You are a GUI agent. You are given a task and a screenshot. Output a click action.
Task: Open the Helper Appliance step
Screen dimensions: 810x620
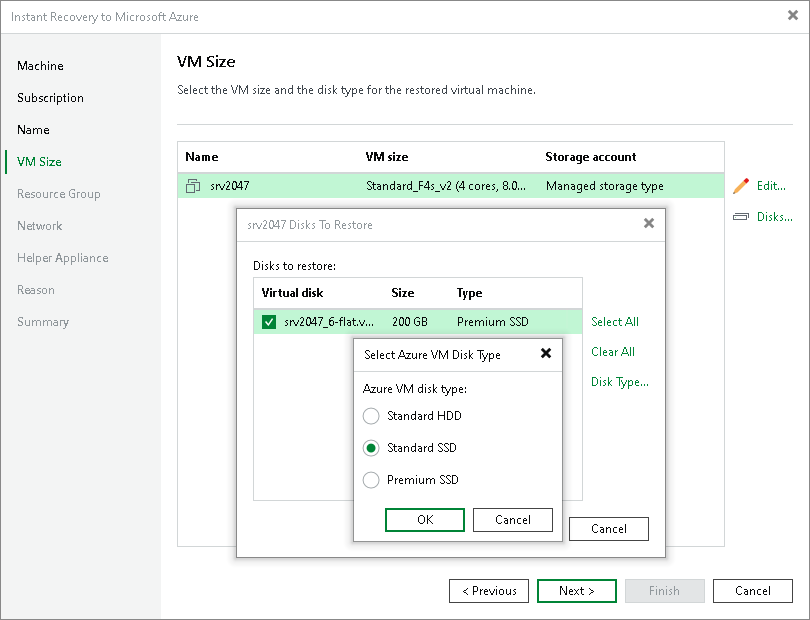[x=63, y=258]
